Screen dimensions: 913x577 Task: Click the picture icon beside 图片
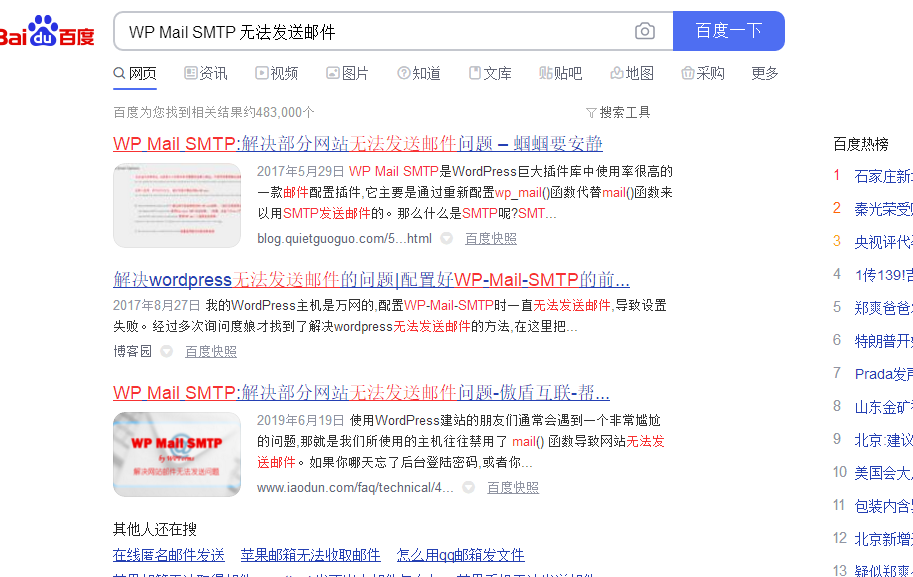coord(332,72)
